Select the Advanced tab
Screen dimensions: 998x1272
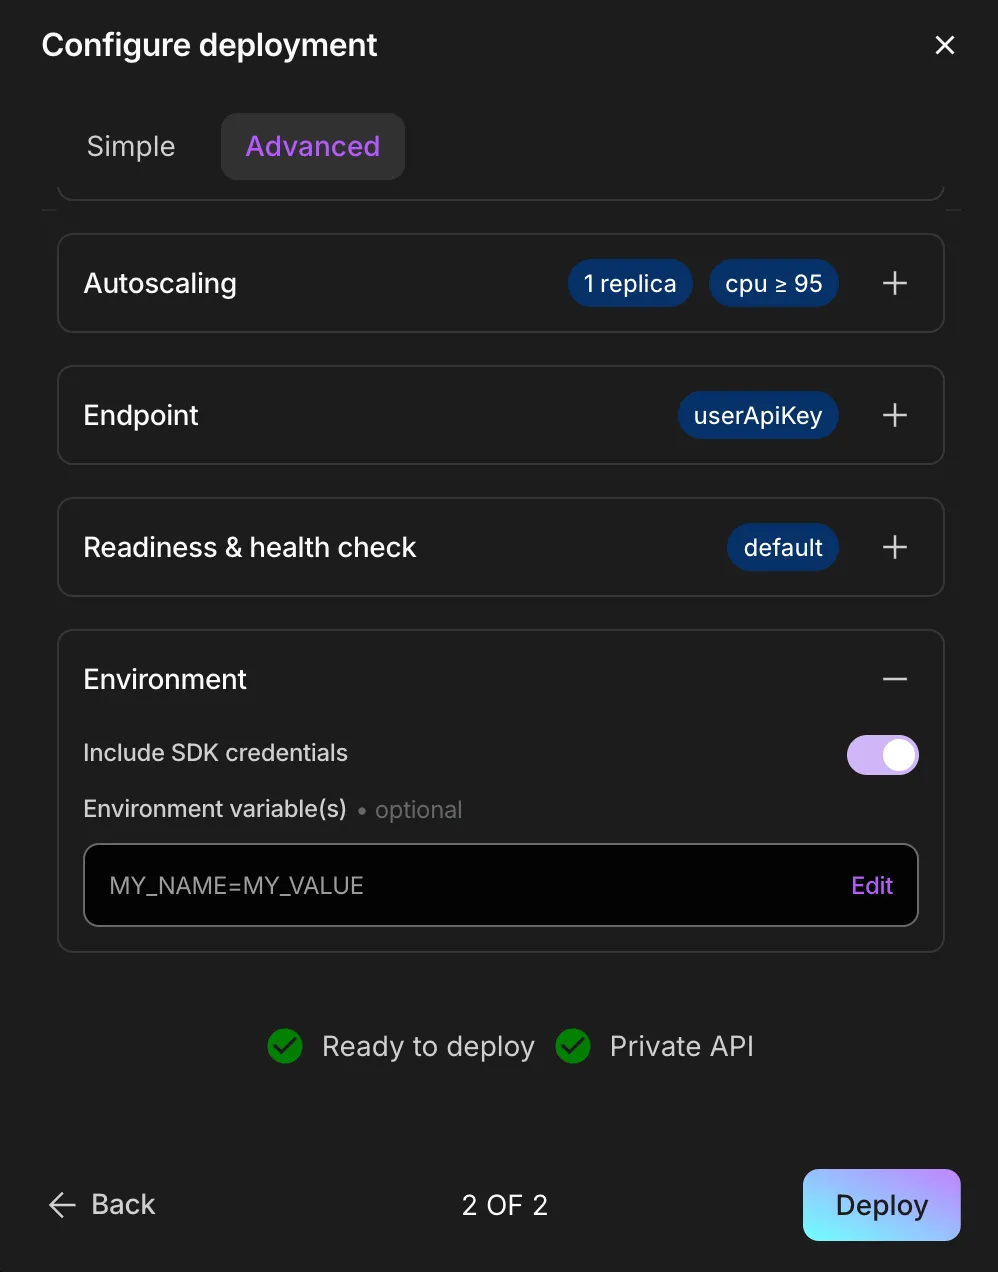tap(313, 146)
